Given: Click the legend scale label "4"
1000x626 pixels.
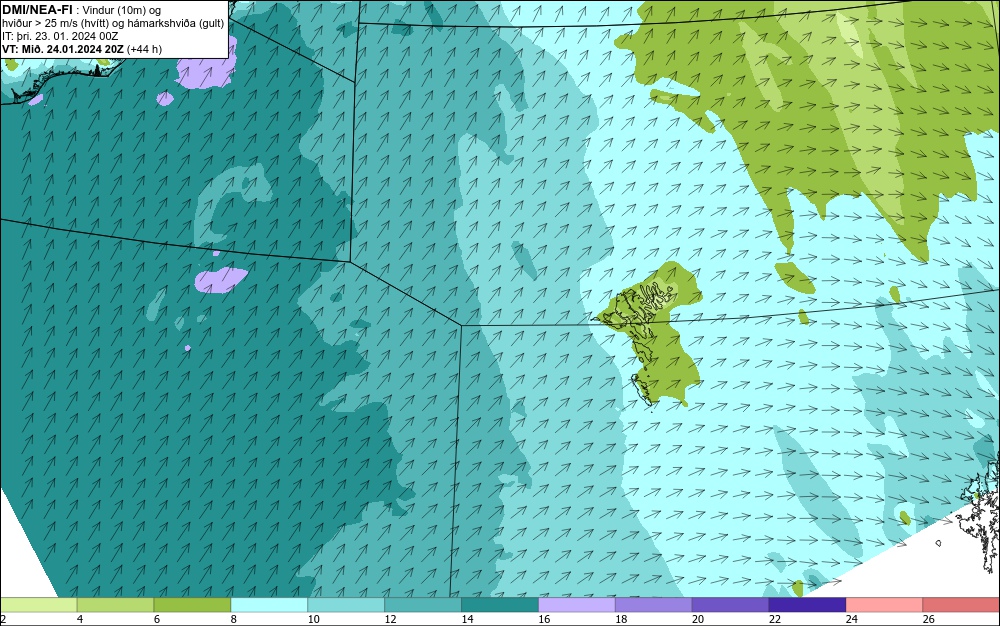Looking at the screenshot, I should pyautogui.click(x=80, y=619).
